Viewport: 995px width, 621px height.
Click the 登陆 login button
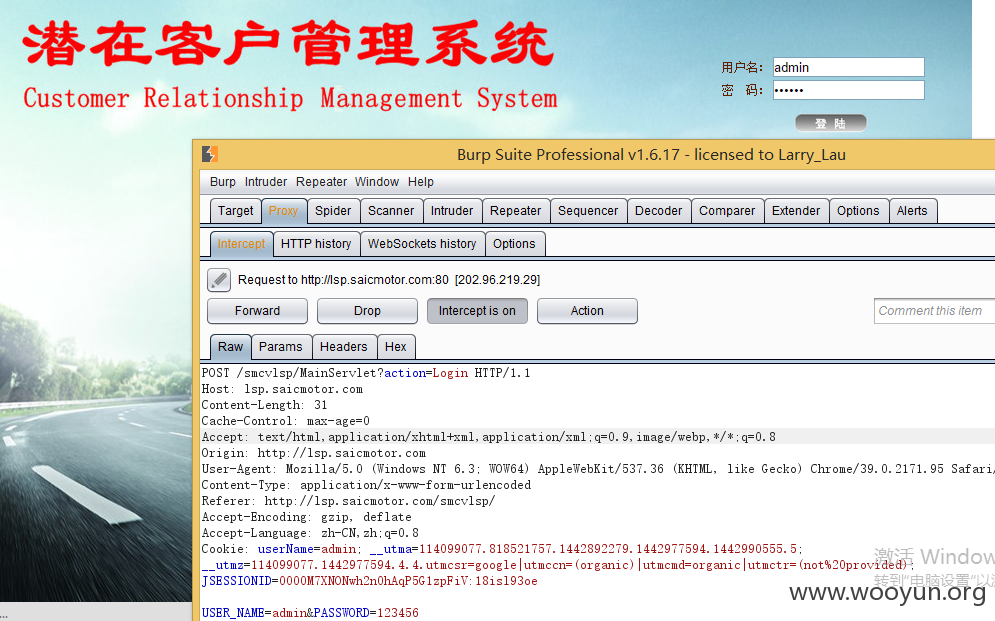(831, 123)
